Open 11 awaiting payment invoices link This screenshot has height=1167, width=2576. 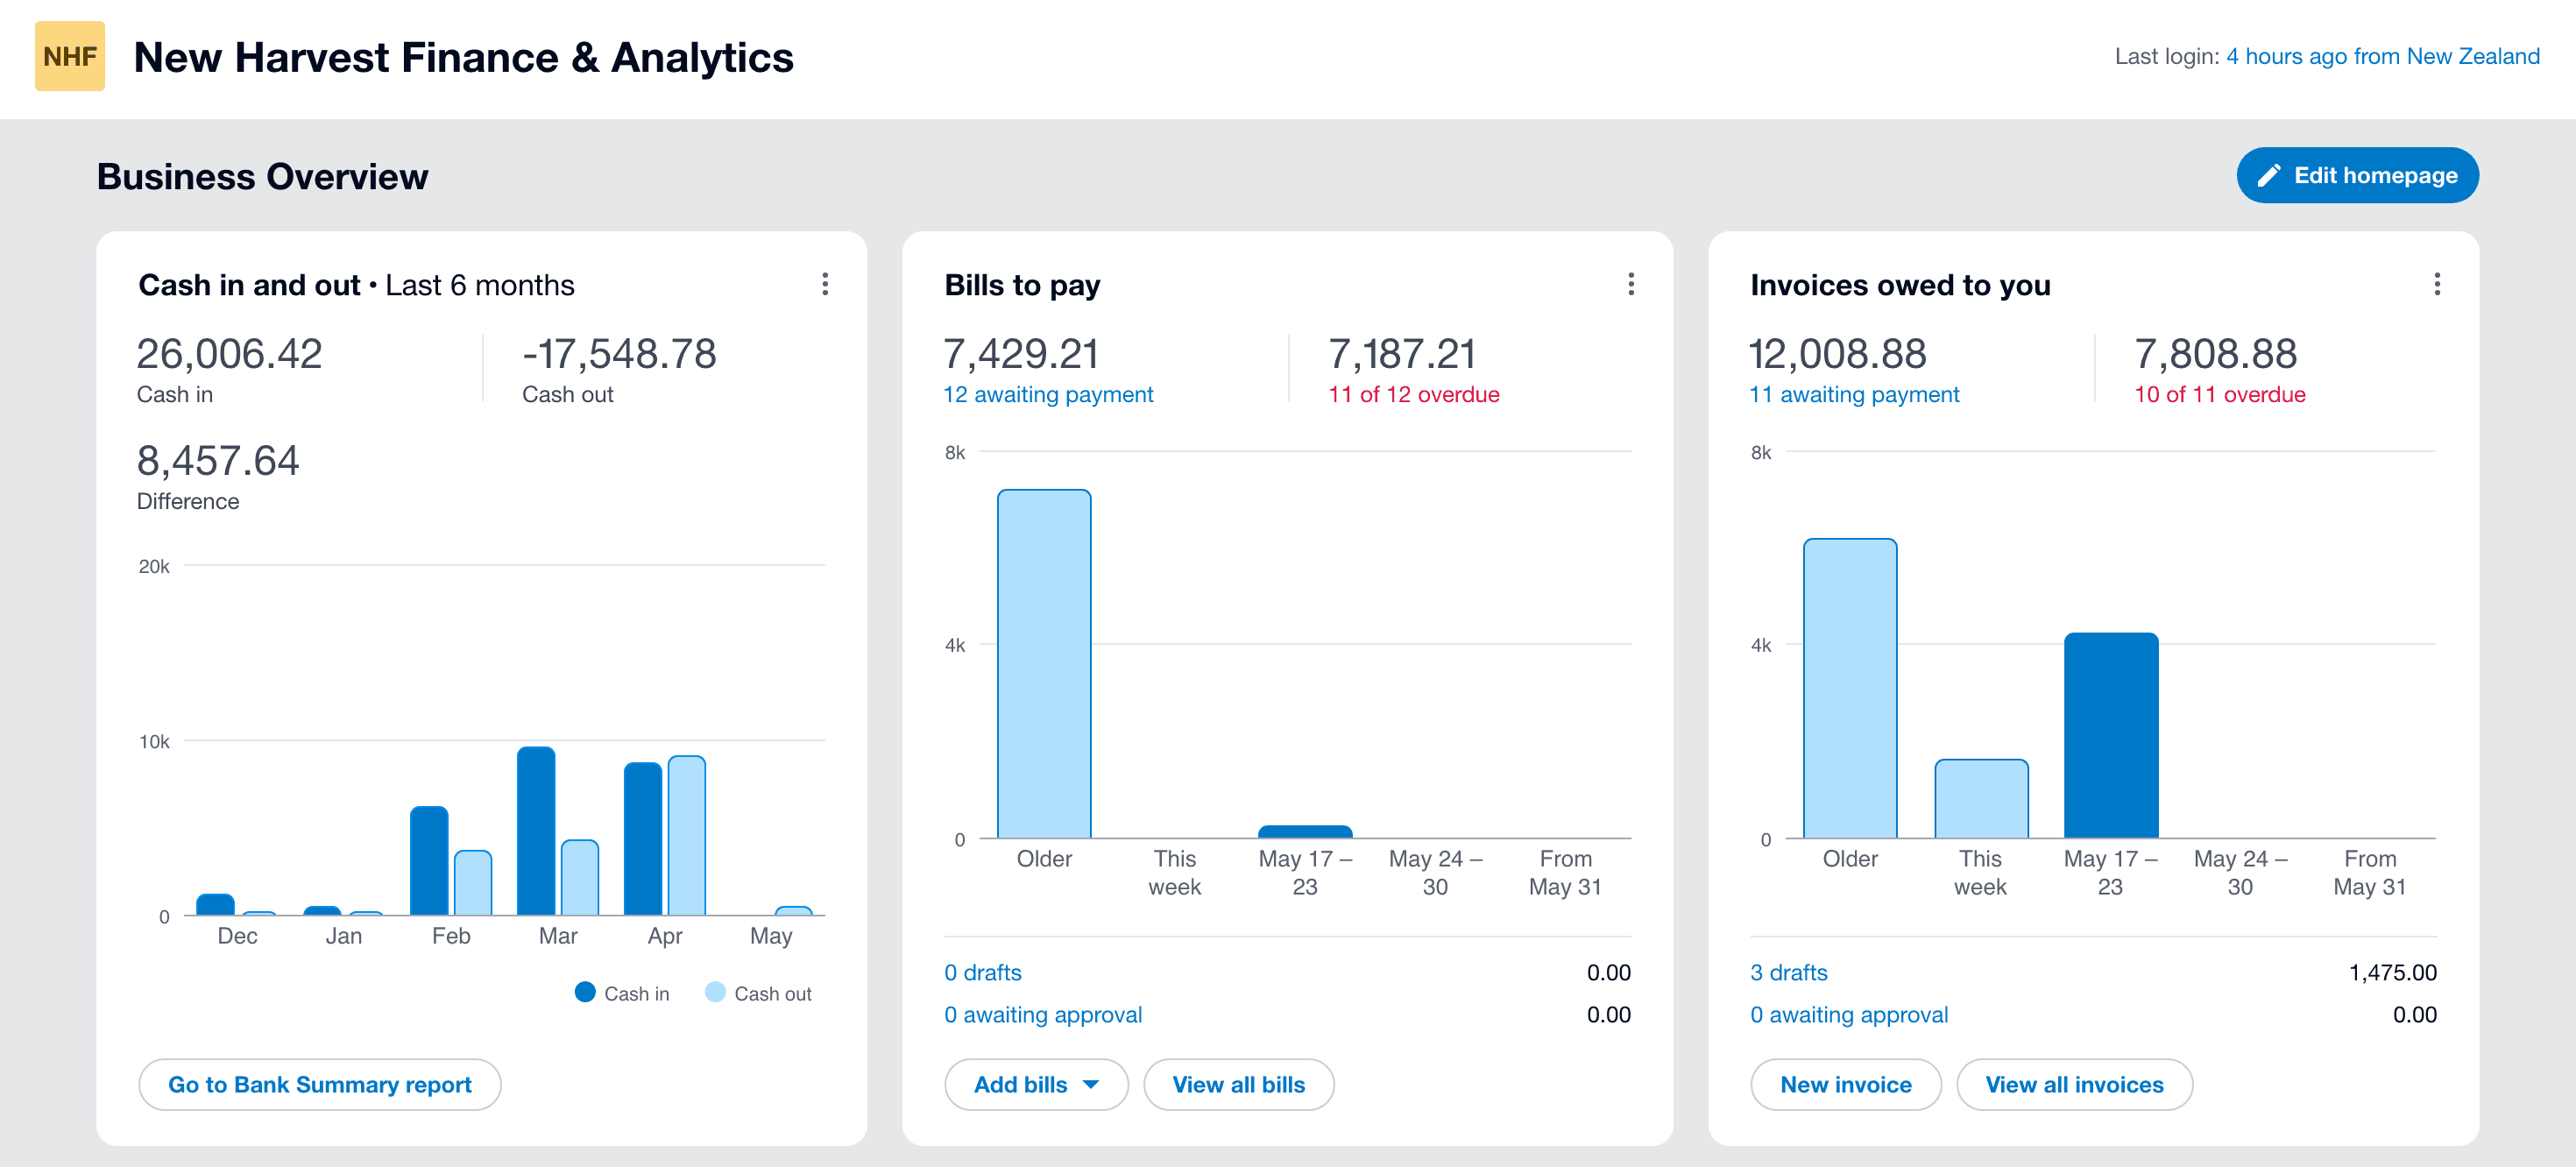(1854, 394)
